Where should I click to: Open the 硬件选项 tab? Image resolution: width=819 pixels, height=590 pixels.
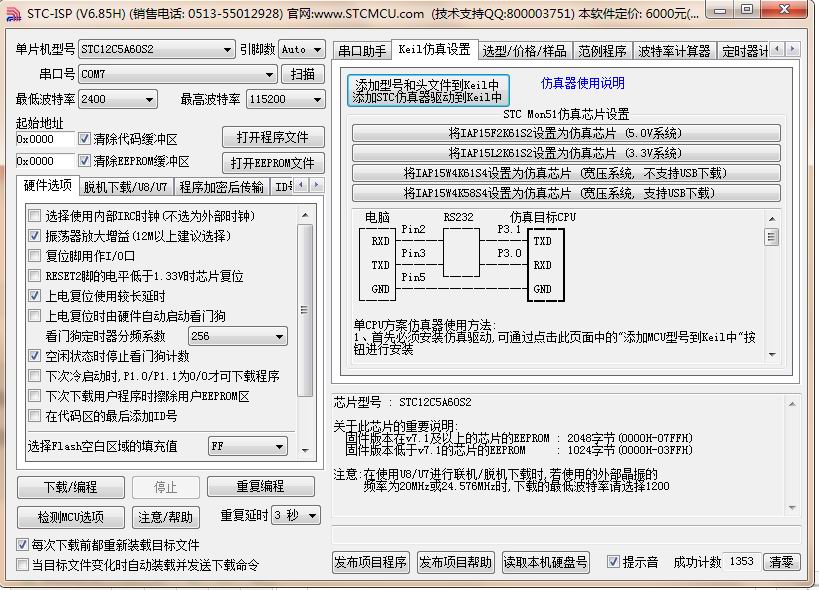pos(48,185)
